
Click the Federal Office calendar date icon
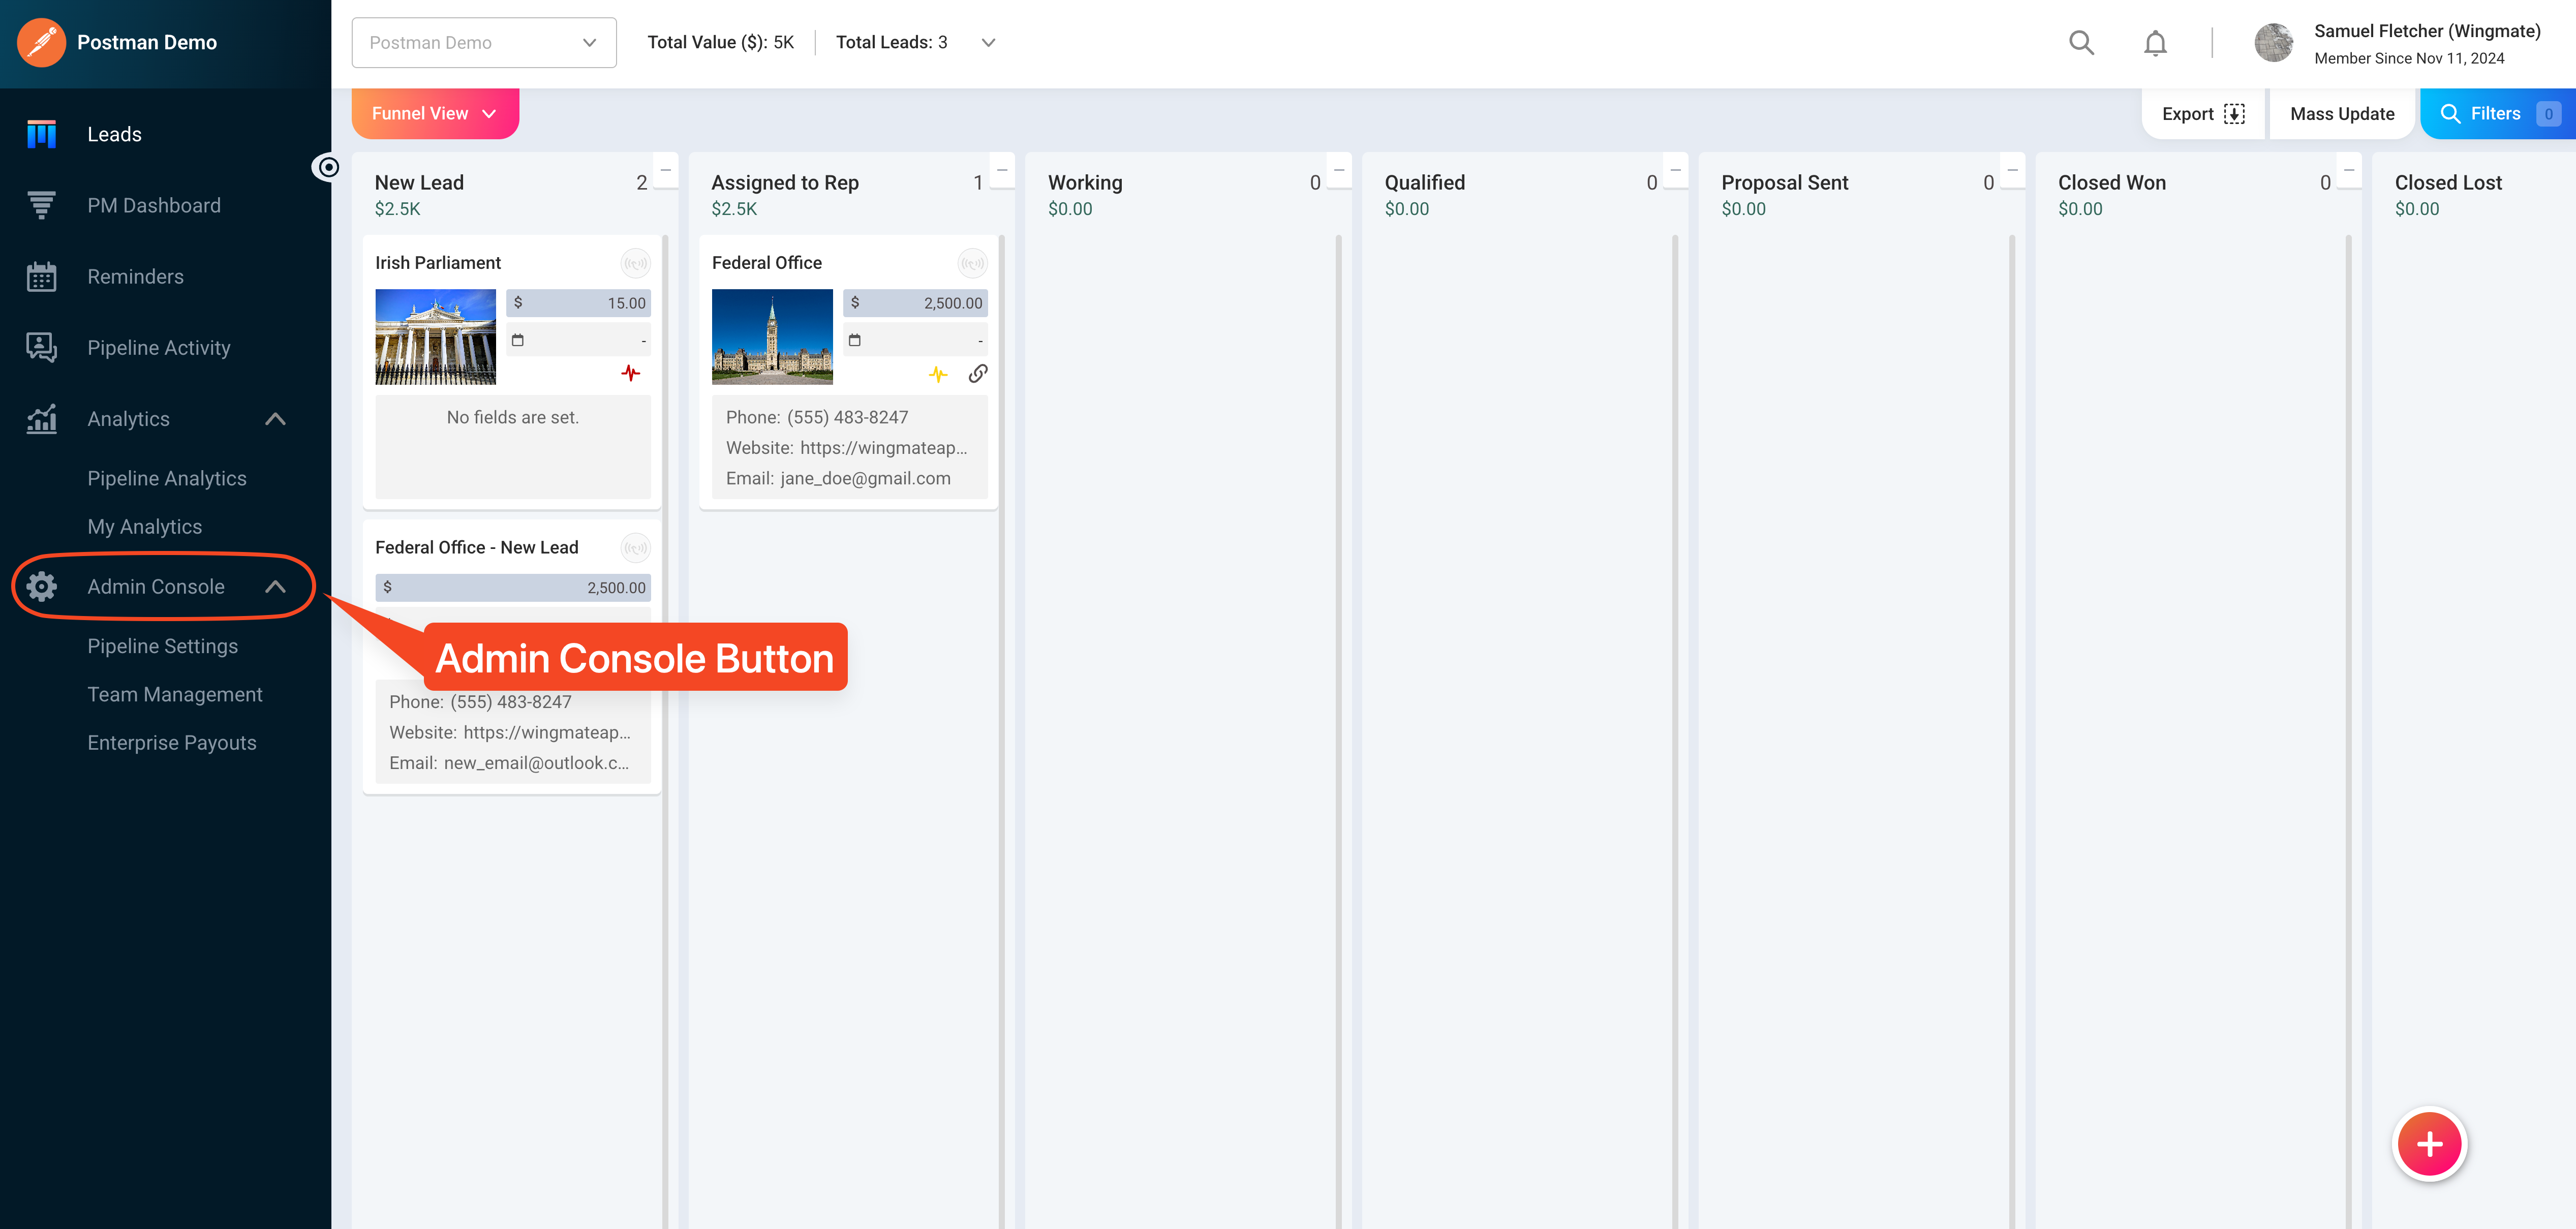point(854,340)
